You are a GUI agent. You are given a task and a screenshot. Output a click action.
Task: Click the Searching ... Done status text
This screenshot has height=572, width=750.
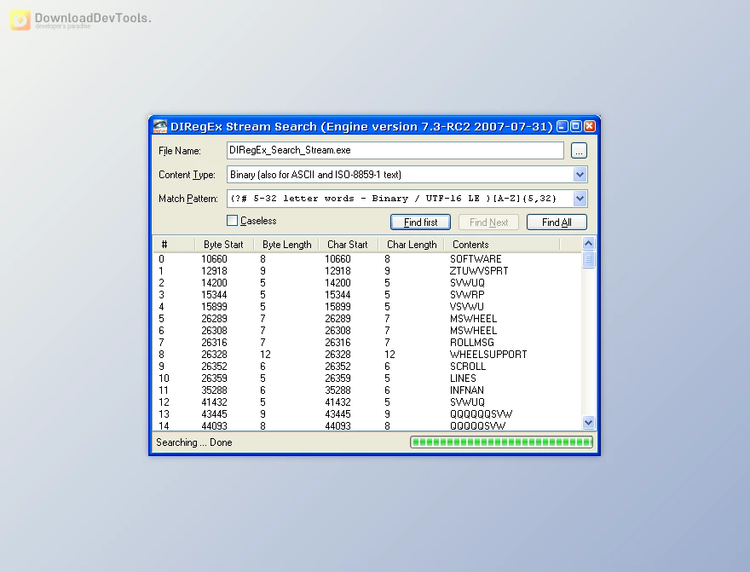click(194, 442)
